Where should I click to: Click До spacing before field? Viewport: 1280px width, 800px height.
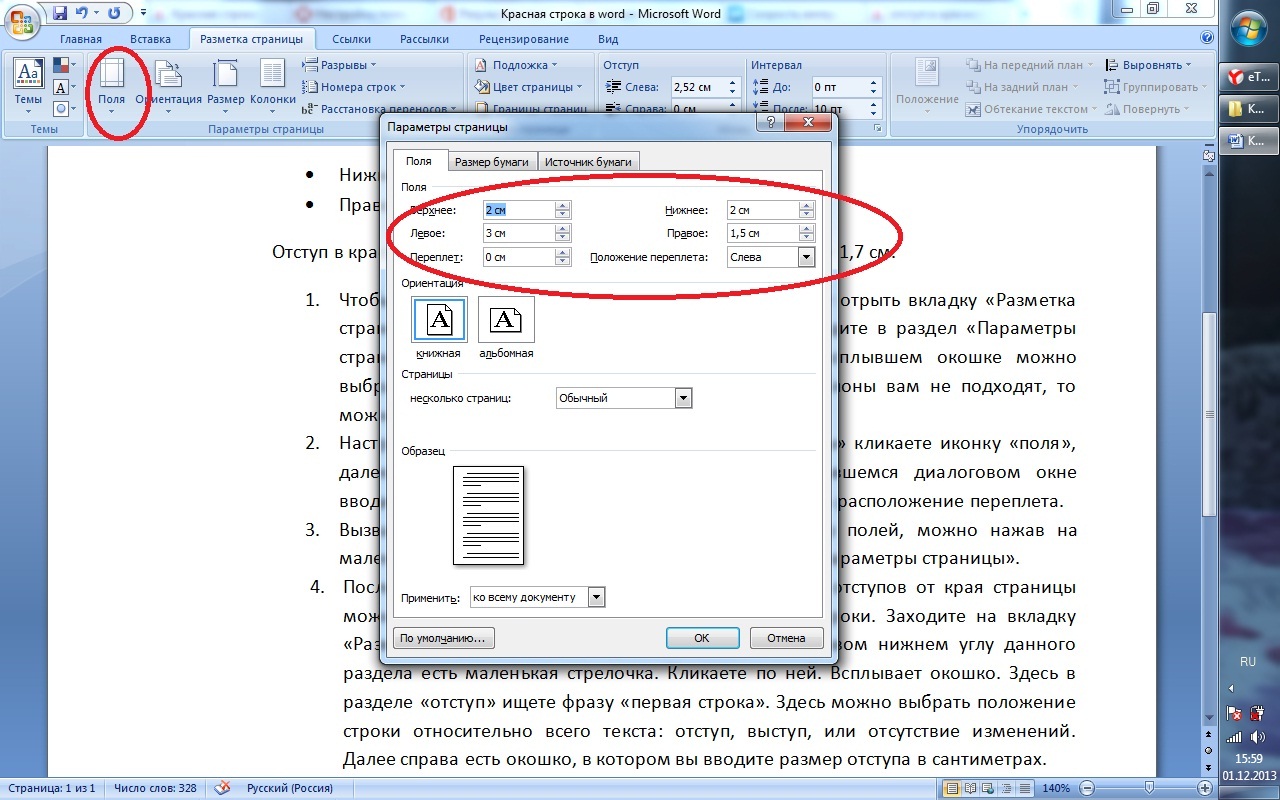(x=840, y=87)
